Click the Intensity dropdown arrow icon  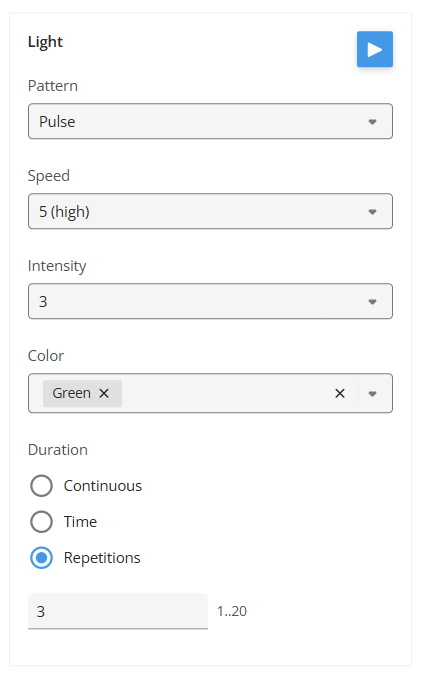point(372,302)
